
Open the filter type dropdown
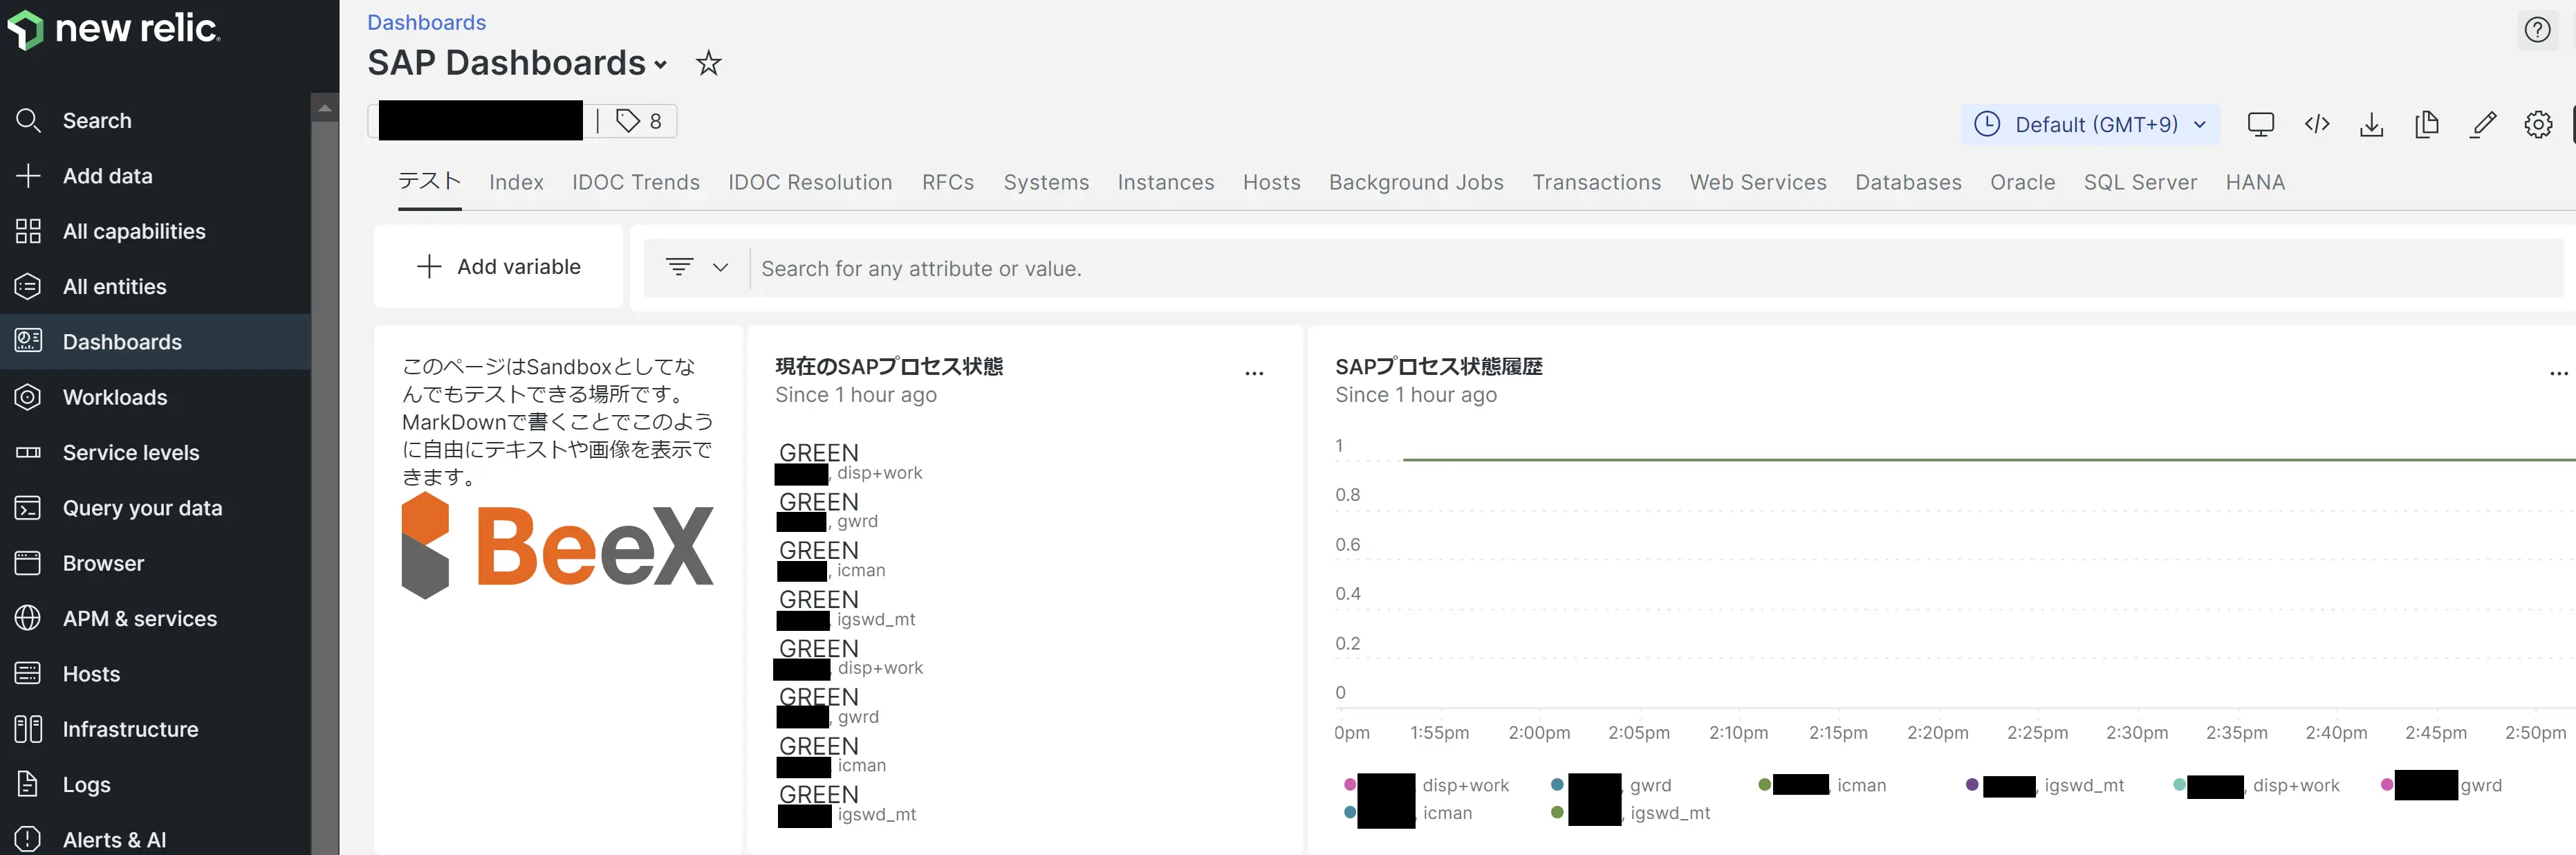pyautogui.click(x=697, y=268)
